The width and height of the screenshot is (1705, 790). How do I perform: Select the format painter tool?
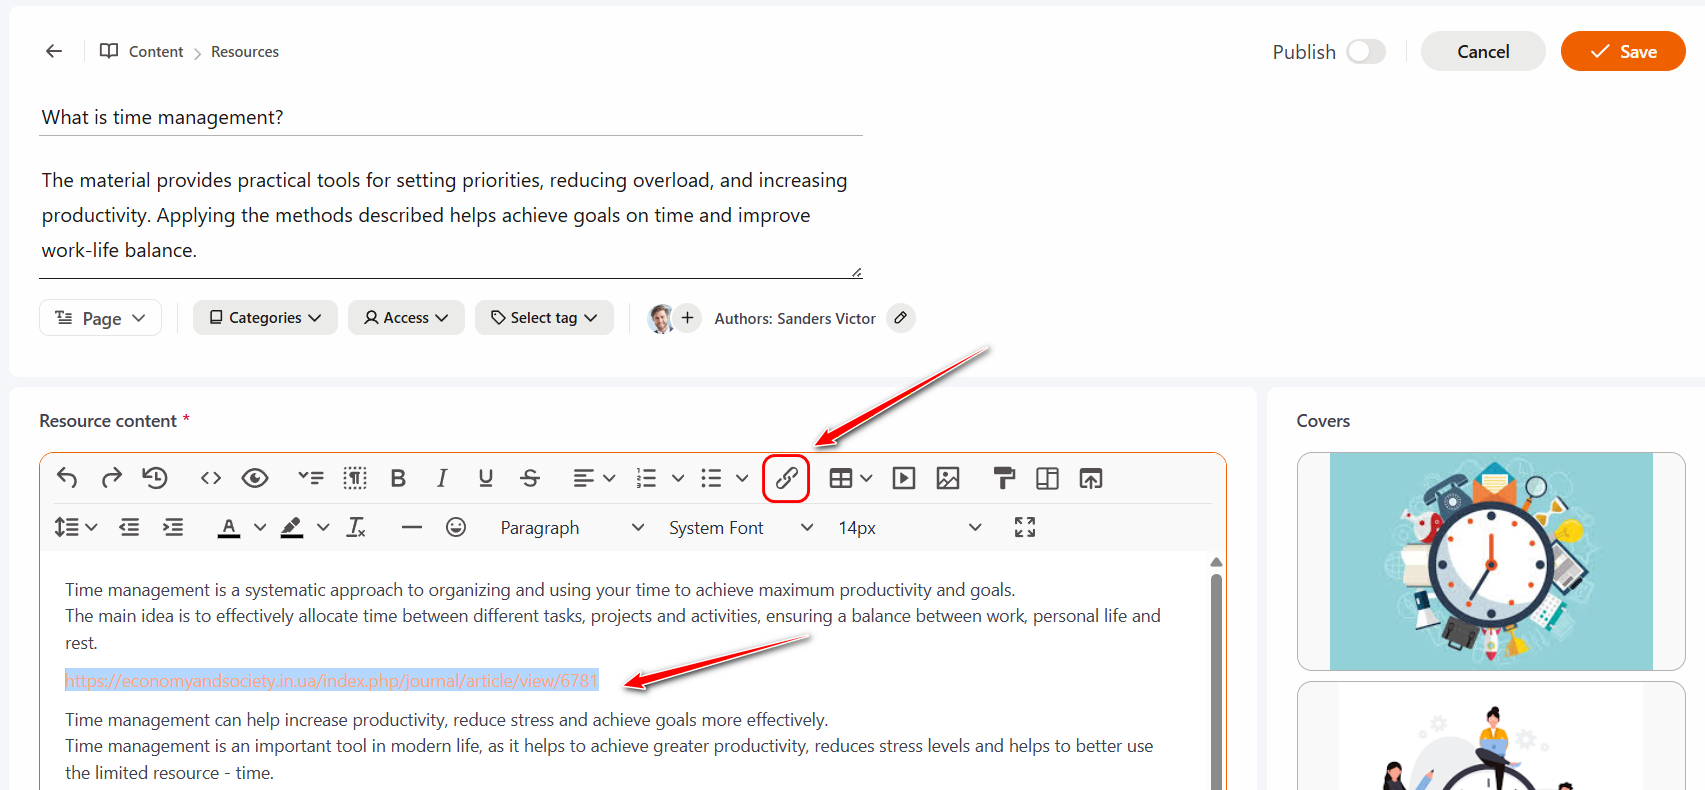pyautogui.click(x=1004, y=478)
